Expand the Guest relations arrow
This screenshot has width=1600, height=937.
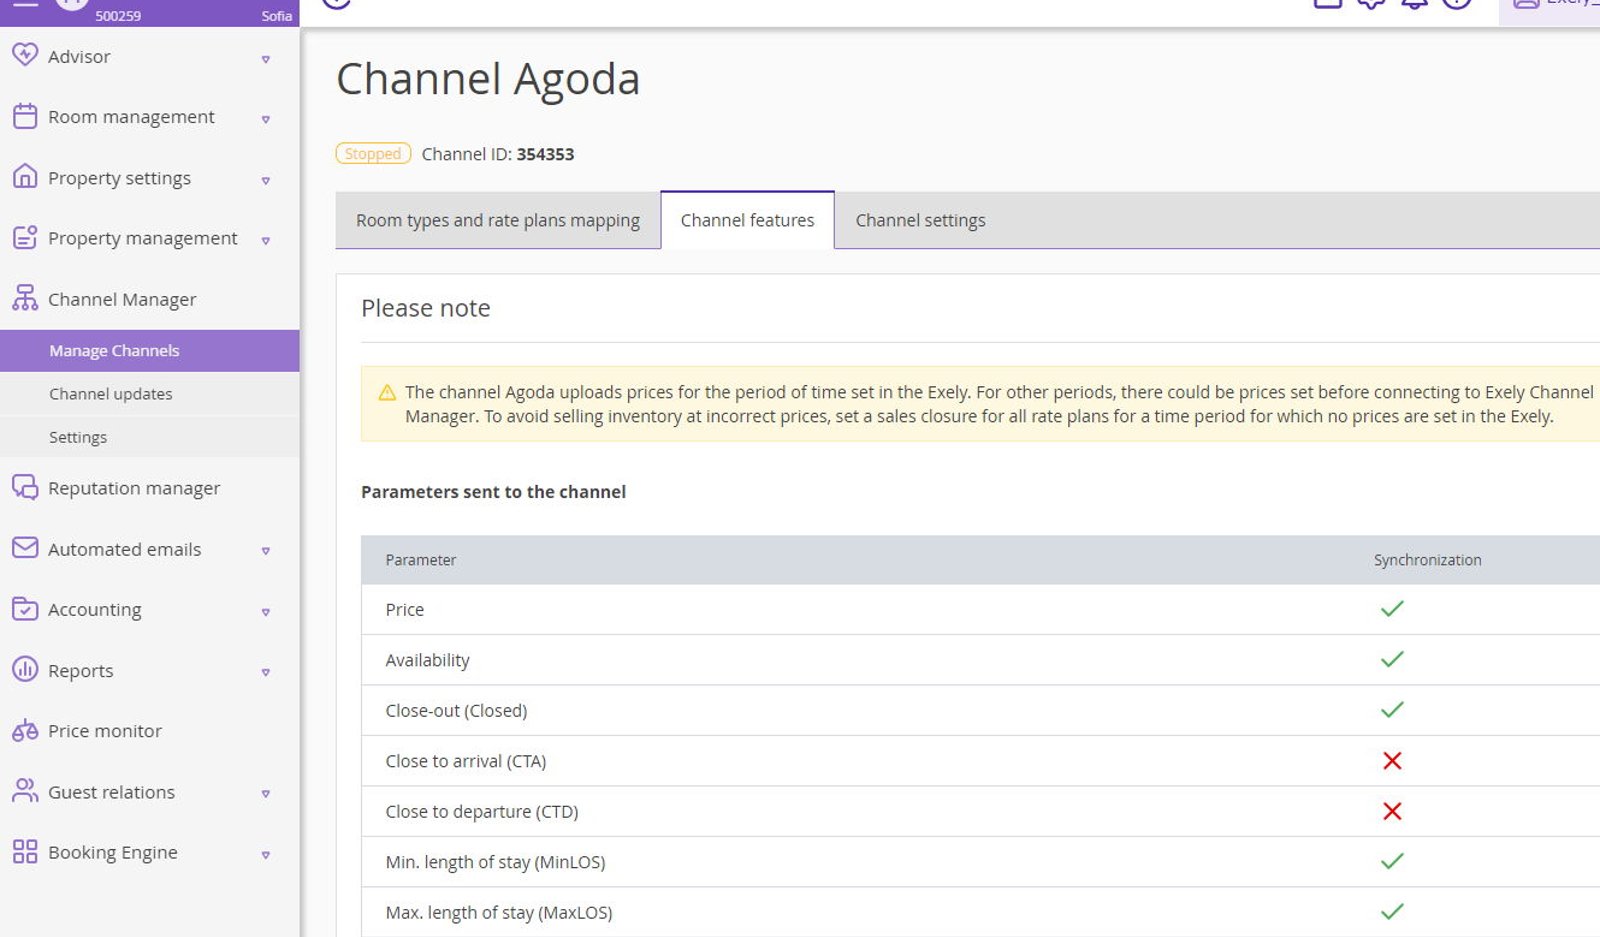pyautogui.click(x=266, y=794)
